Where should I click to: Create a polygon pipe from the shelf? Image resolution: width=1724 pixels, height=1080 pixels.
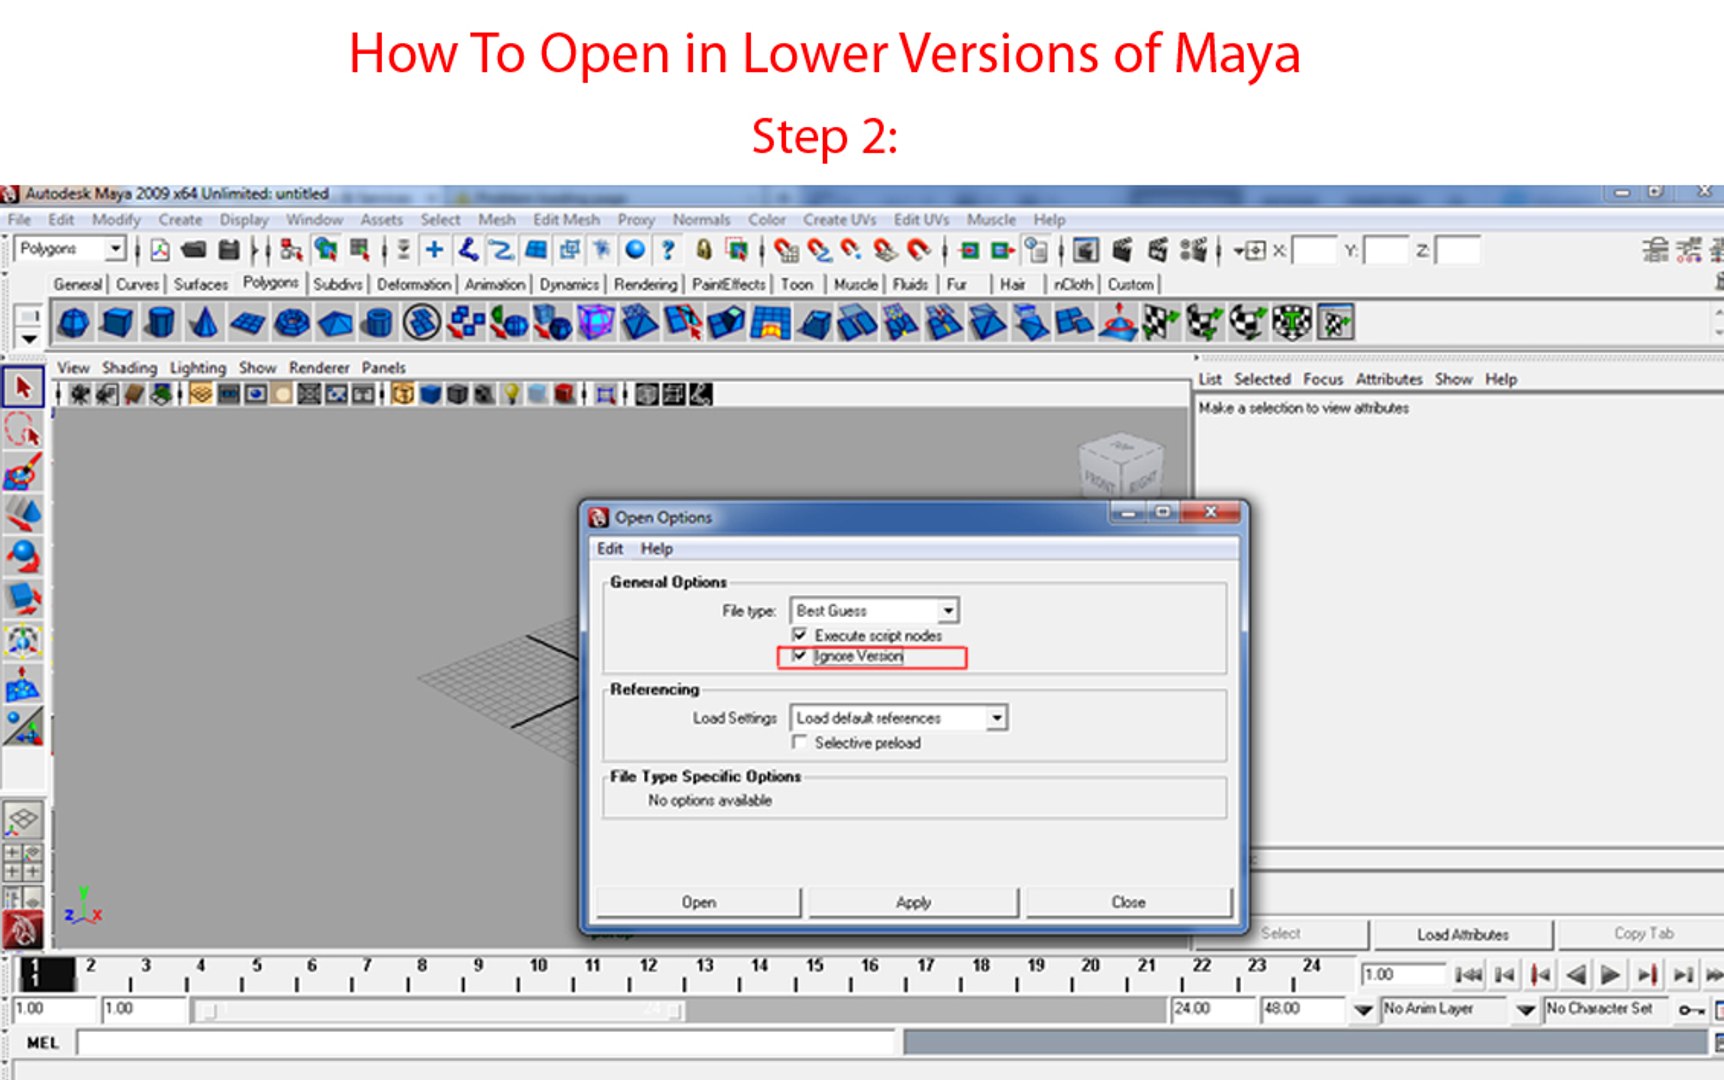378,323
